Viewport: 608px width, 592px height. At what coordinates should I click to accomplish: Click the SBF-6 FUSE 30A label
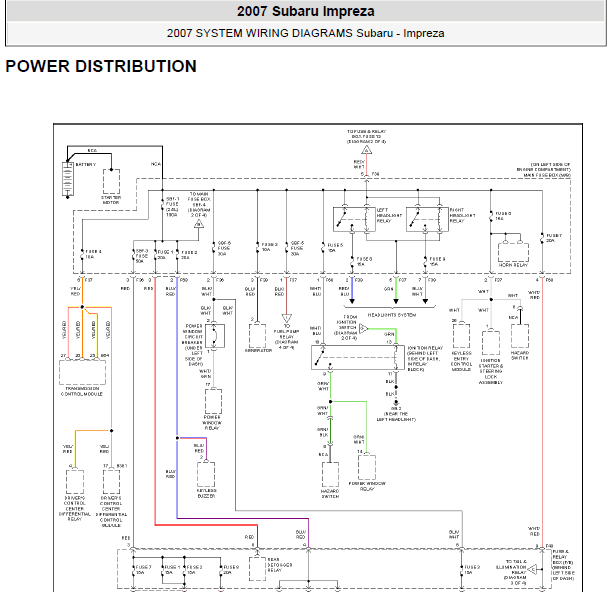coord(224,249)
